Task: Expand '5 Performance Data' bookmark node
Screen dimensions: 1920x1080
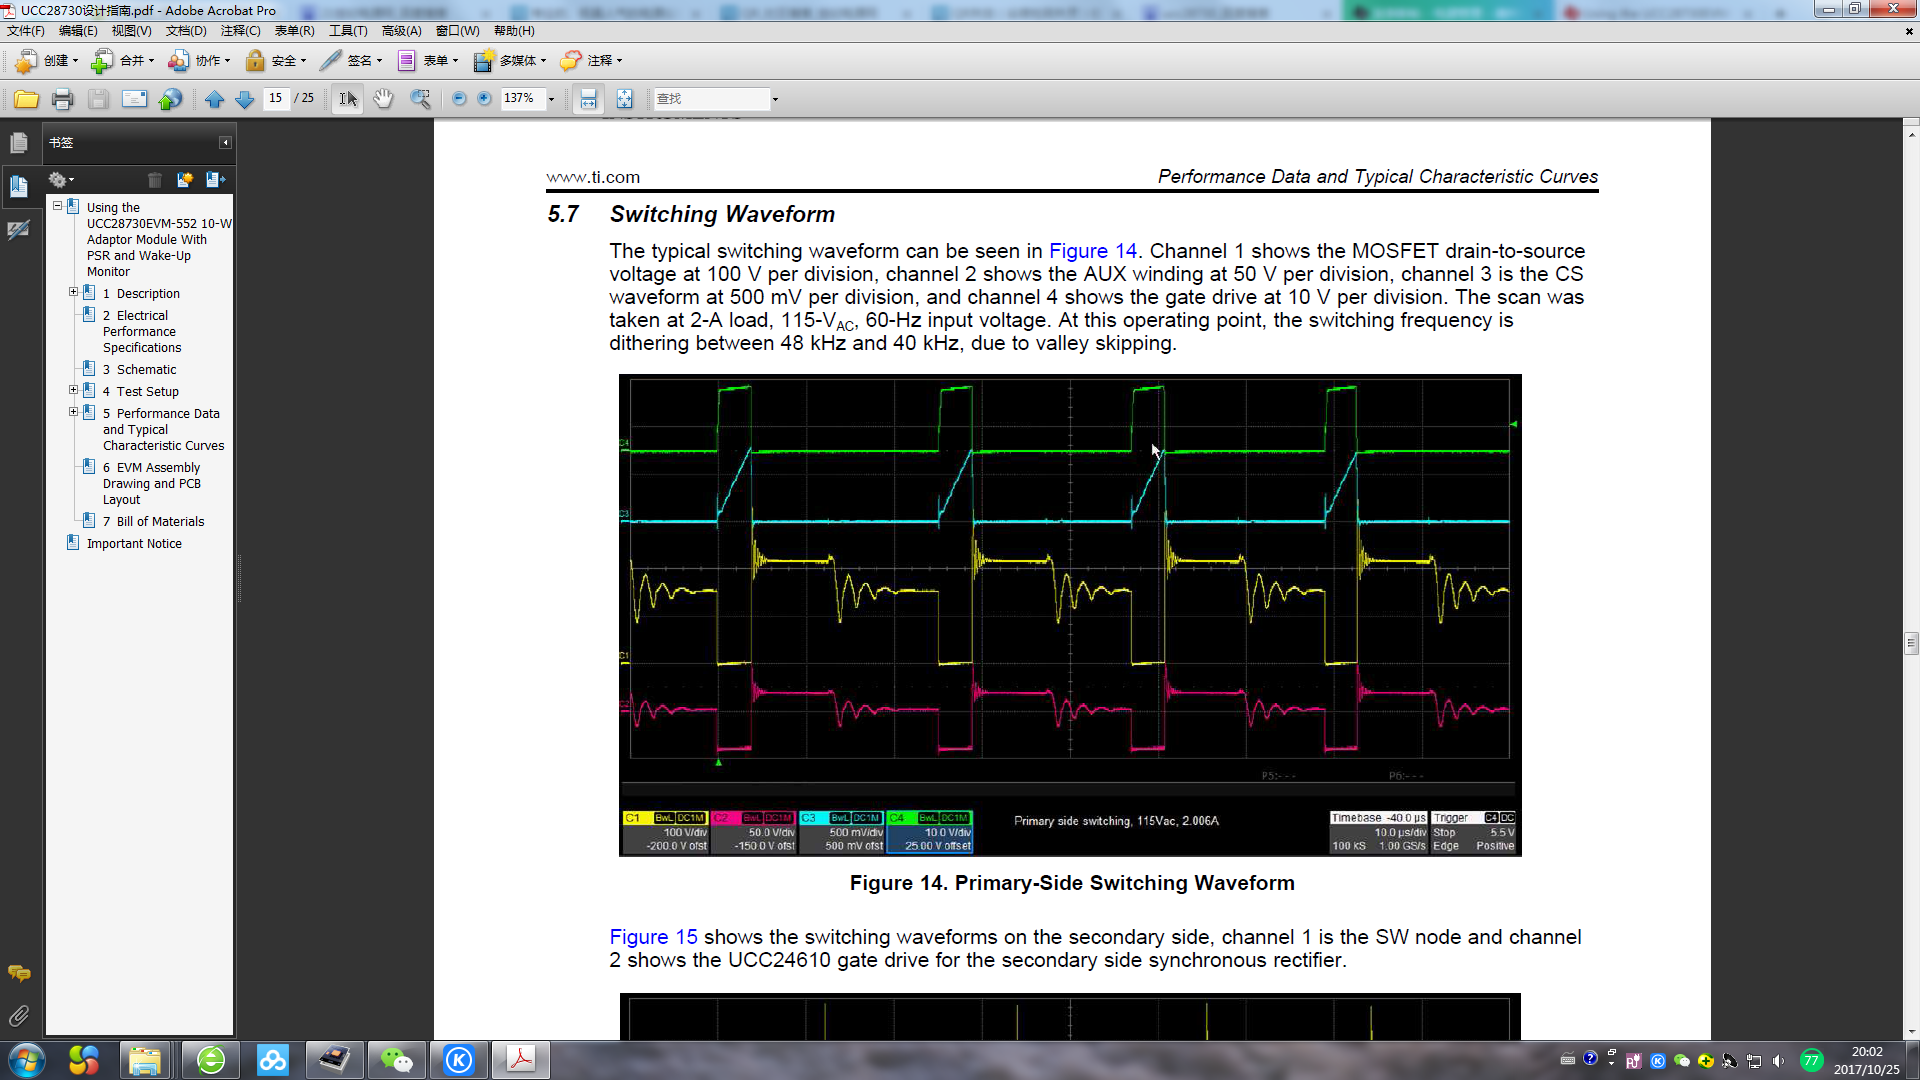Action: pos(73,413)
